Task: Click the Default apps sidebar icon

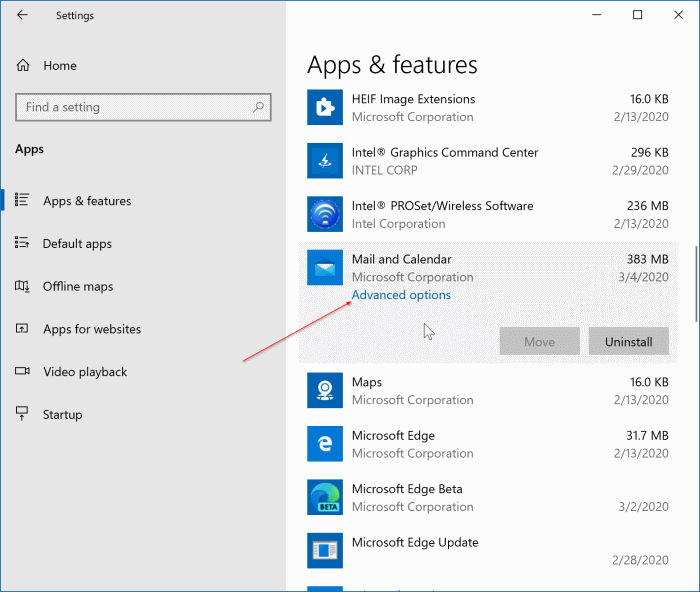Action: pos(22,242)
